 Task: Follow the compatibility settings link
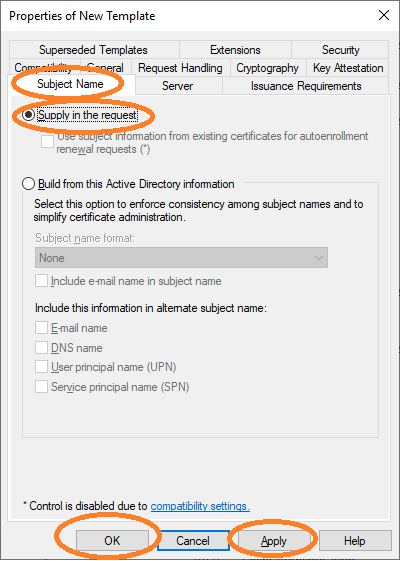(200, 506)
